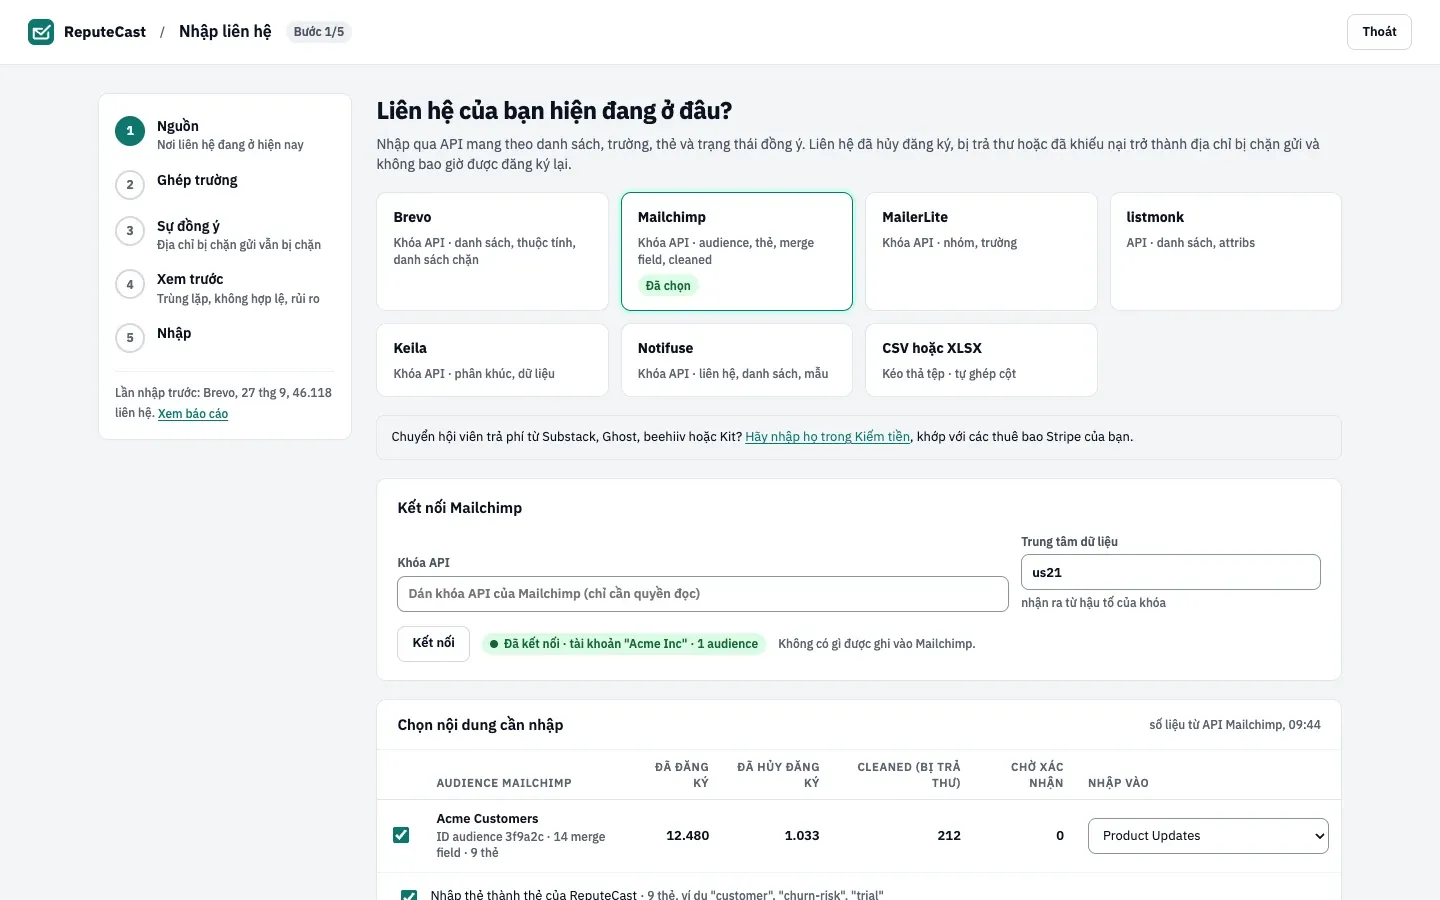Edit the Trung tâm dữ liệu field
This screenshot has height=900, width=1440.
click(1171, 572)
